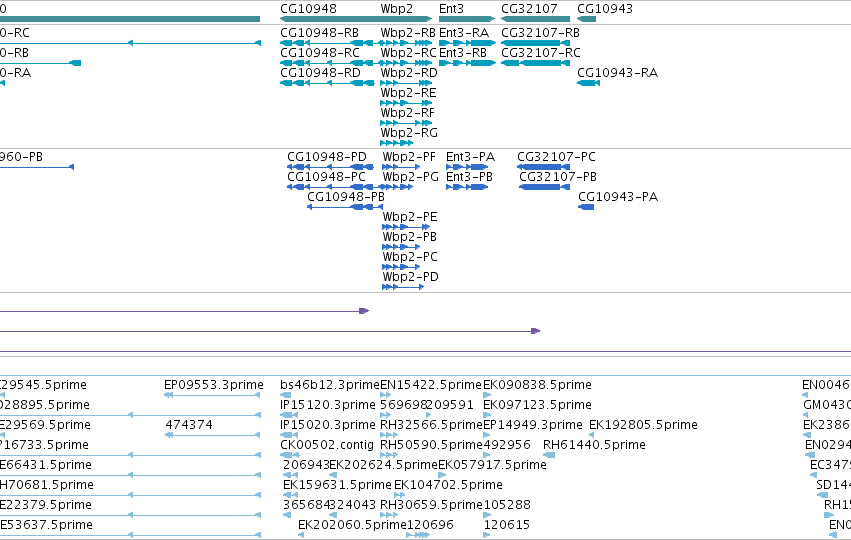Click protein CG32107-PC
This screenshot has height=540, width=851.
click(x=556, y=157)
